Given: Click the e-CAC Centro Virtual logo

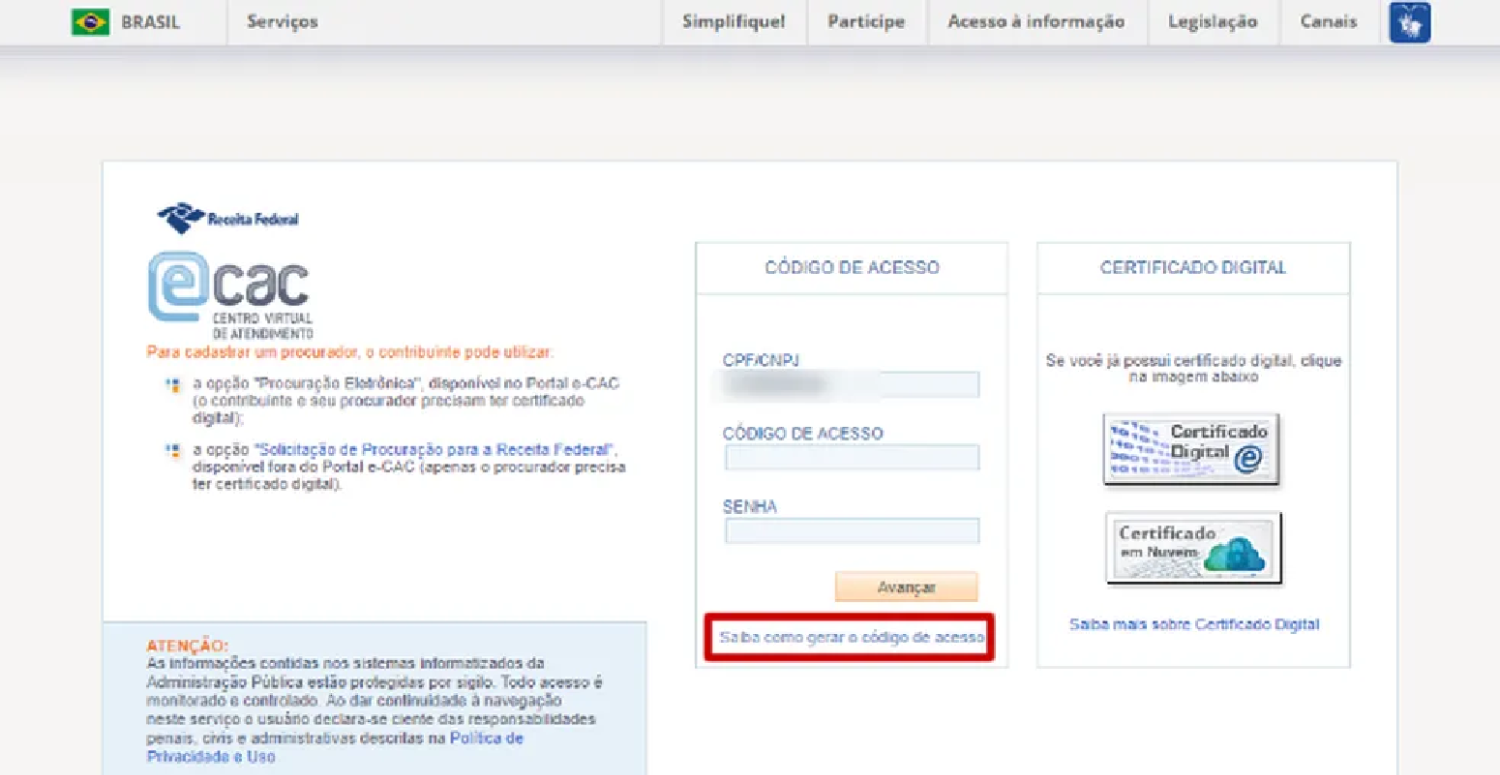Looking at the screenshot, I should point(230,294).
